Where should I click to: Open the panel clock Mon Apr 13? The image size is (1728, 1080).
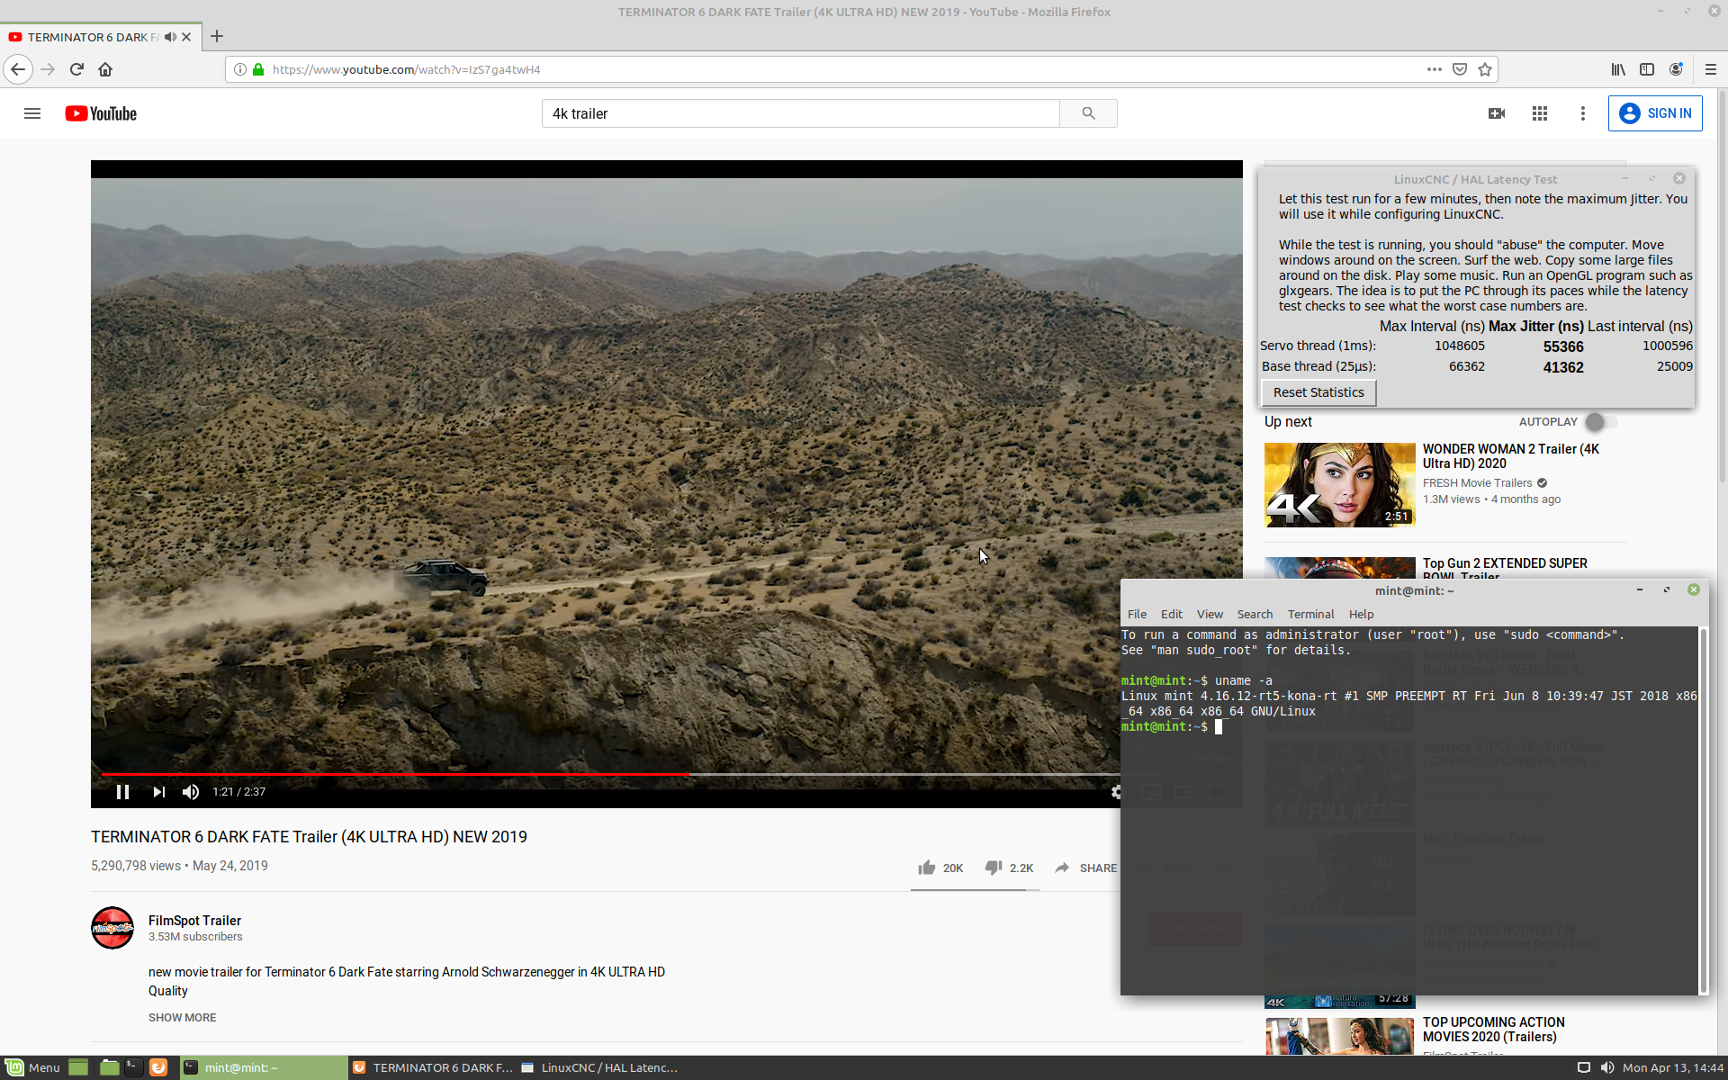coord(1673,1068)
